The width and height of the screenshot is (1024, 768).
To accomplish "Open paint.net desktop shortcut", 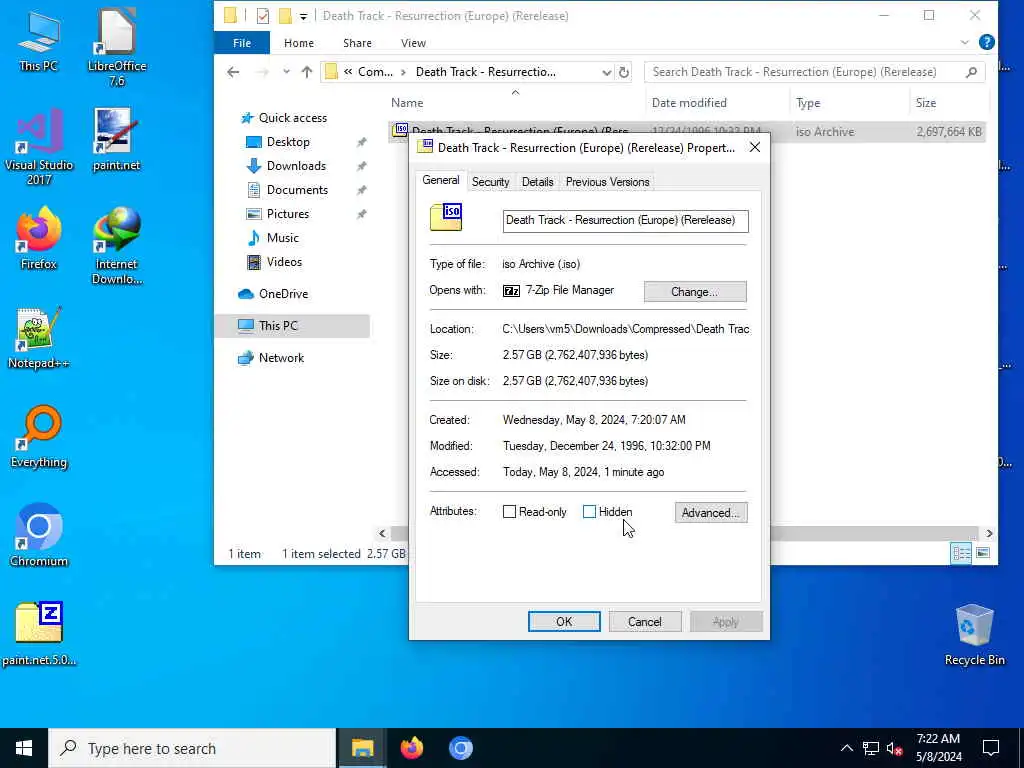I will (116, 140).
